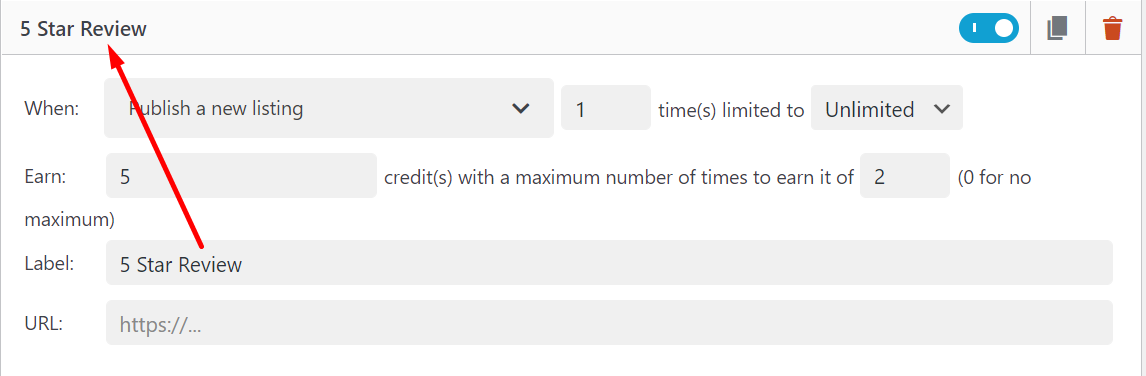Focus the time(s) count field showing 1
This screenshot has width=1146, height=376.
[x=606, y=108]
